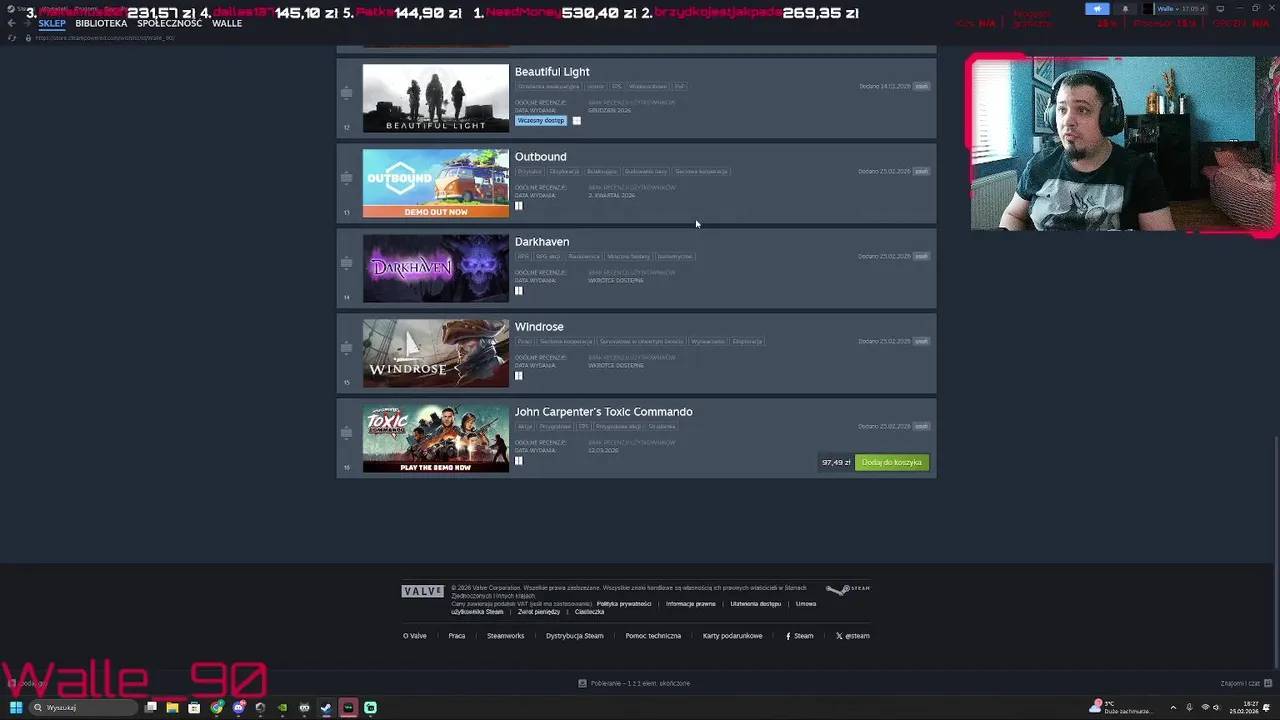Image resolution: width=1280 pixels, height=720 pixels.
Task: Remove Beautiful Light from wishlist
Action: [921, 86]
